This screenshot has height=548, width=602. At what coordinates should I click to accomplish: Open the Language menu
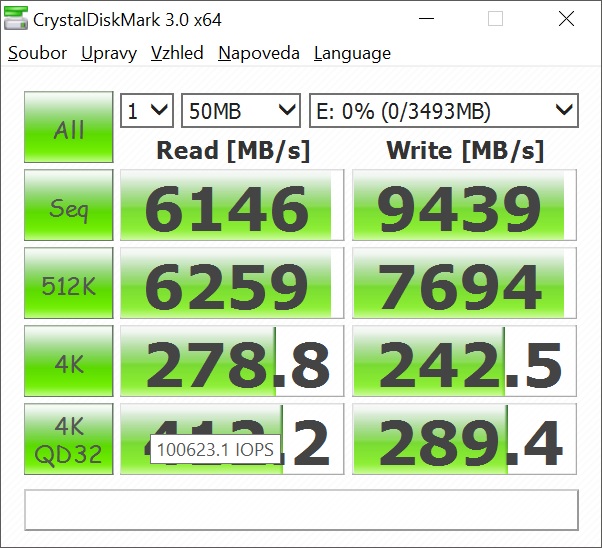pyautogui.click(x=352, y=53)
